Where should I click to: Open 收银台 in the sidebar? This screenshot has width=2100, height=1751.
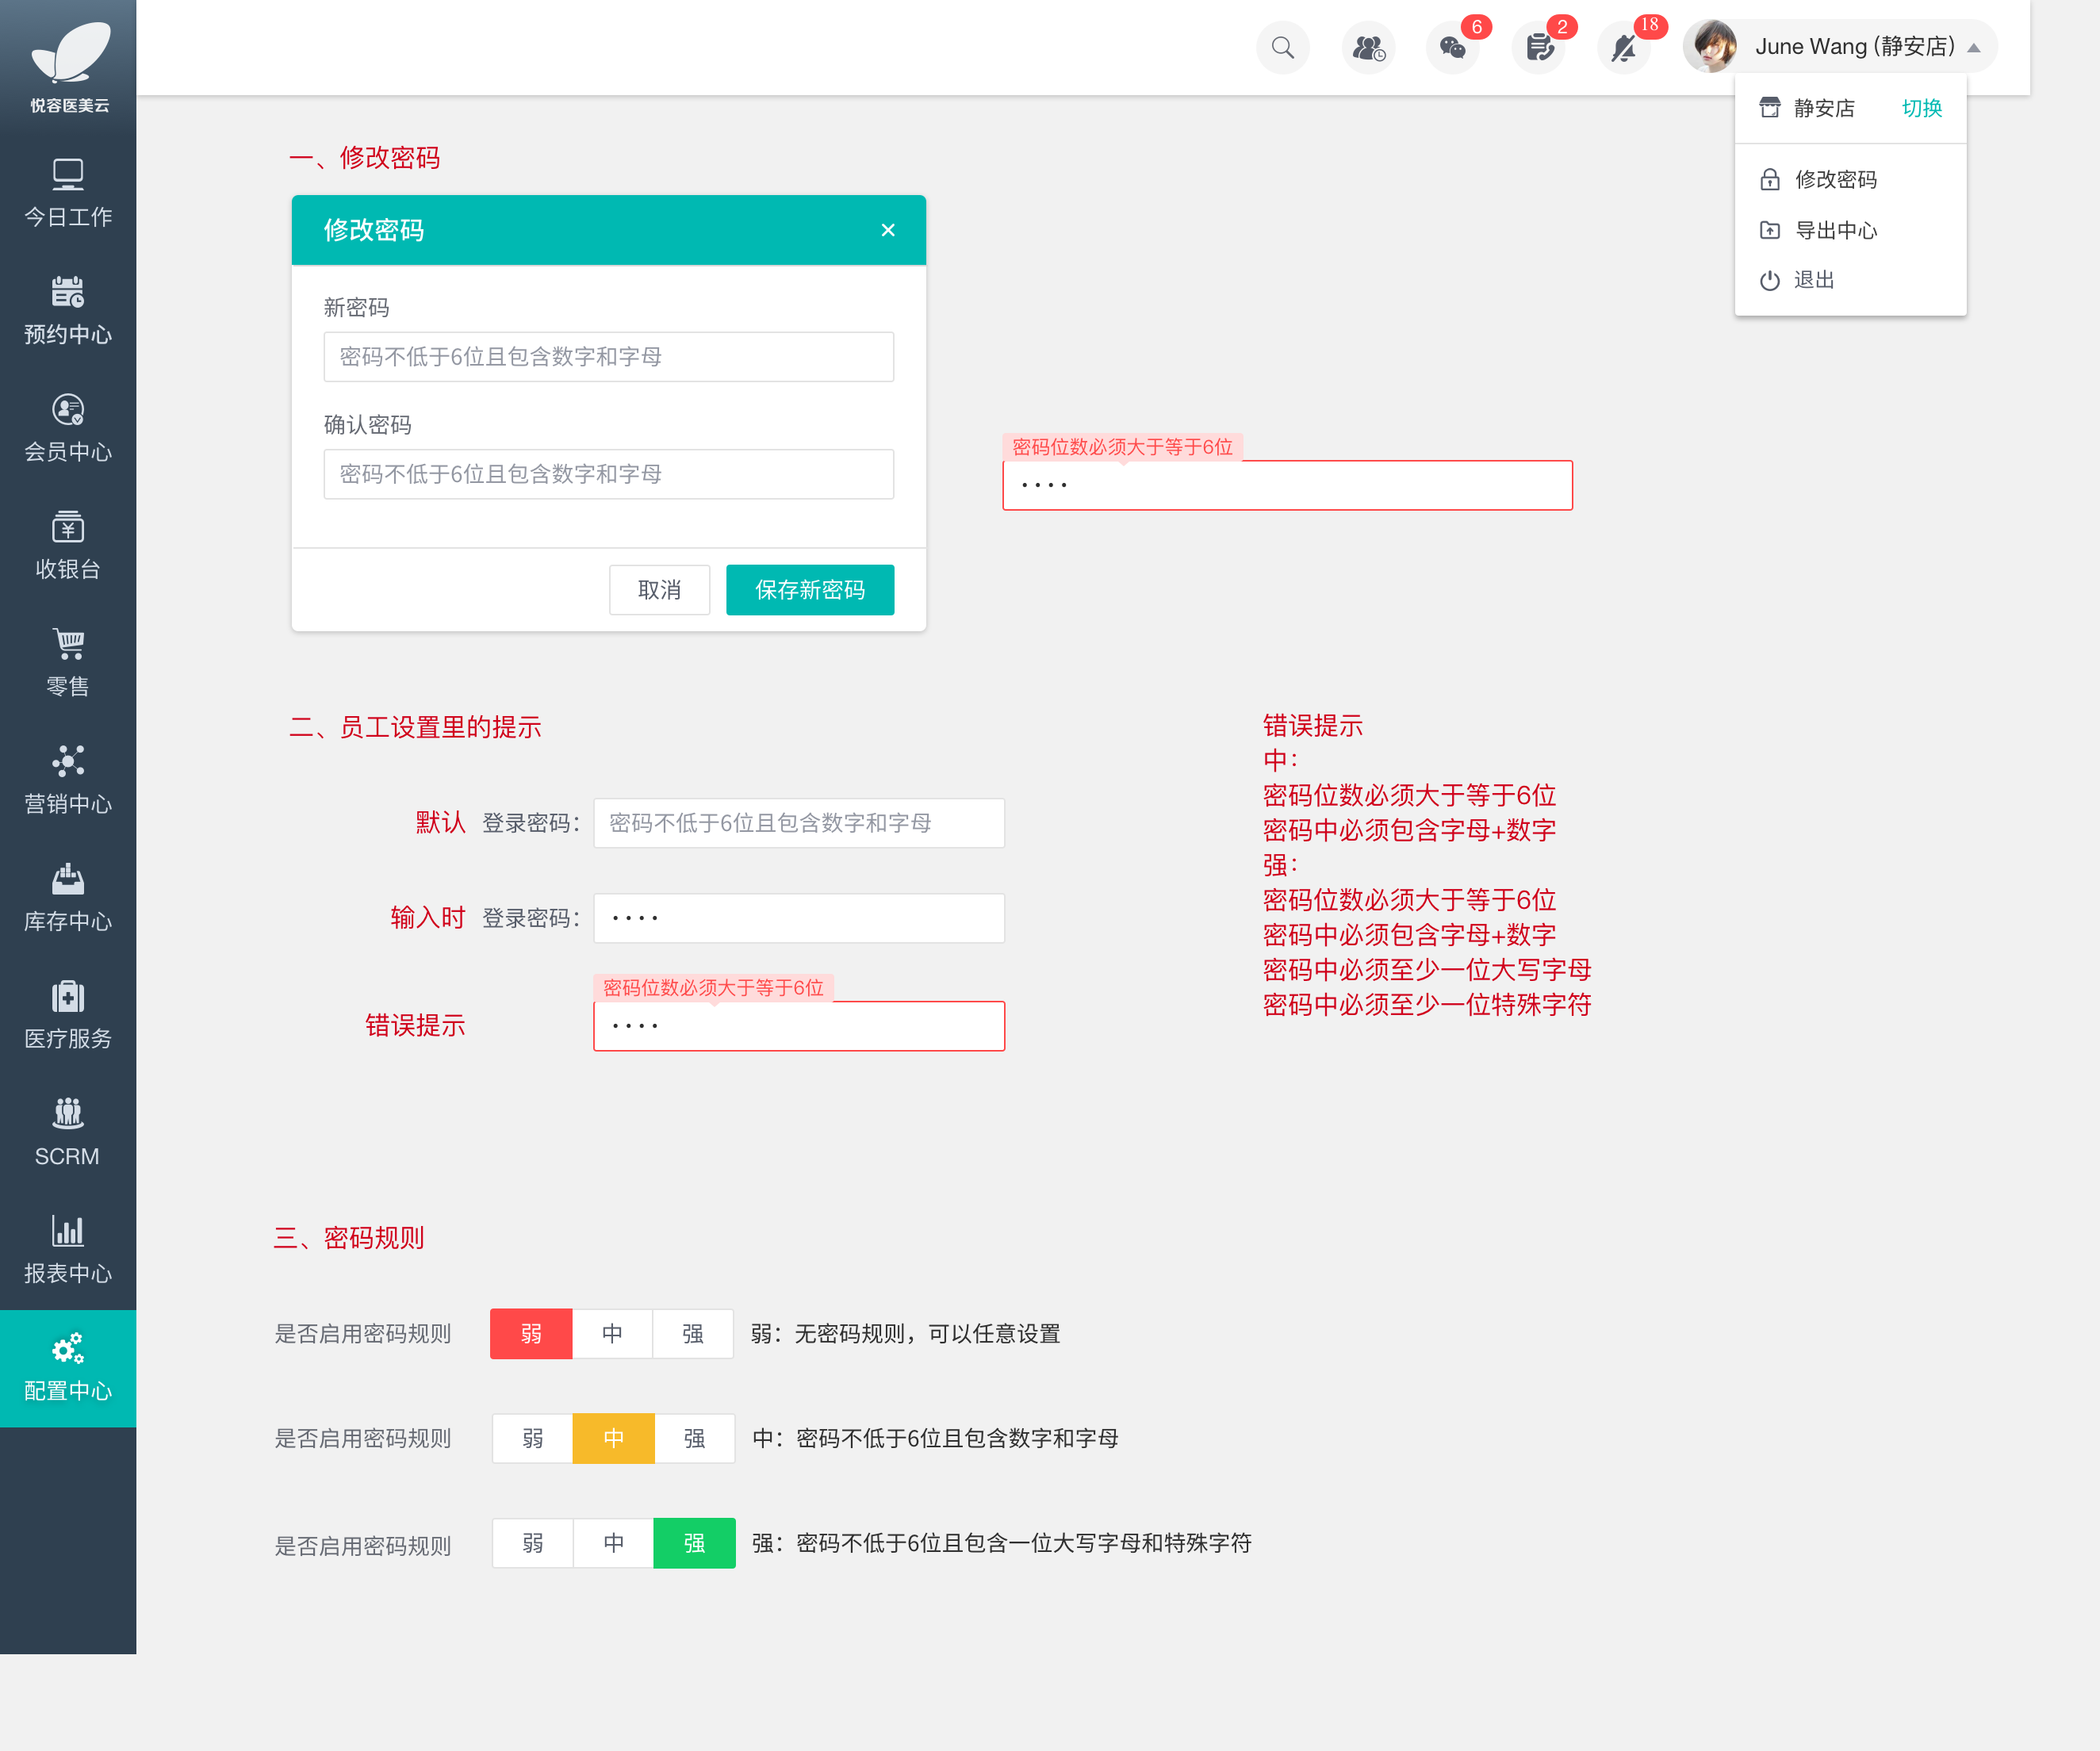point(68,546)
